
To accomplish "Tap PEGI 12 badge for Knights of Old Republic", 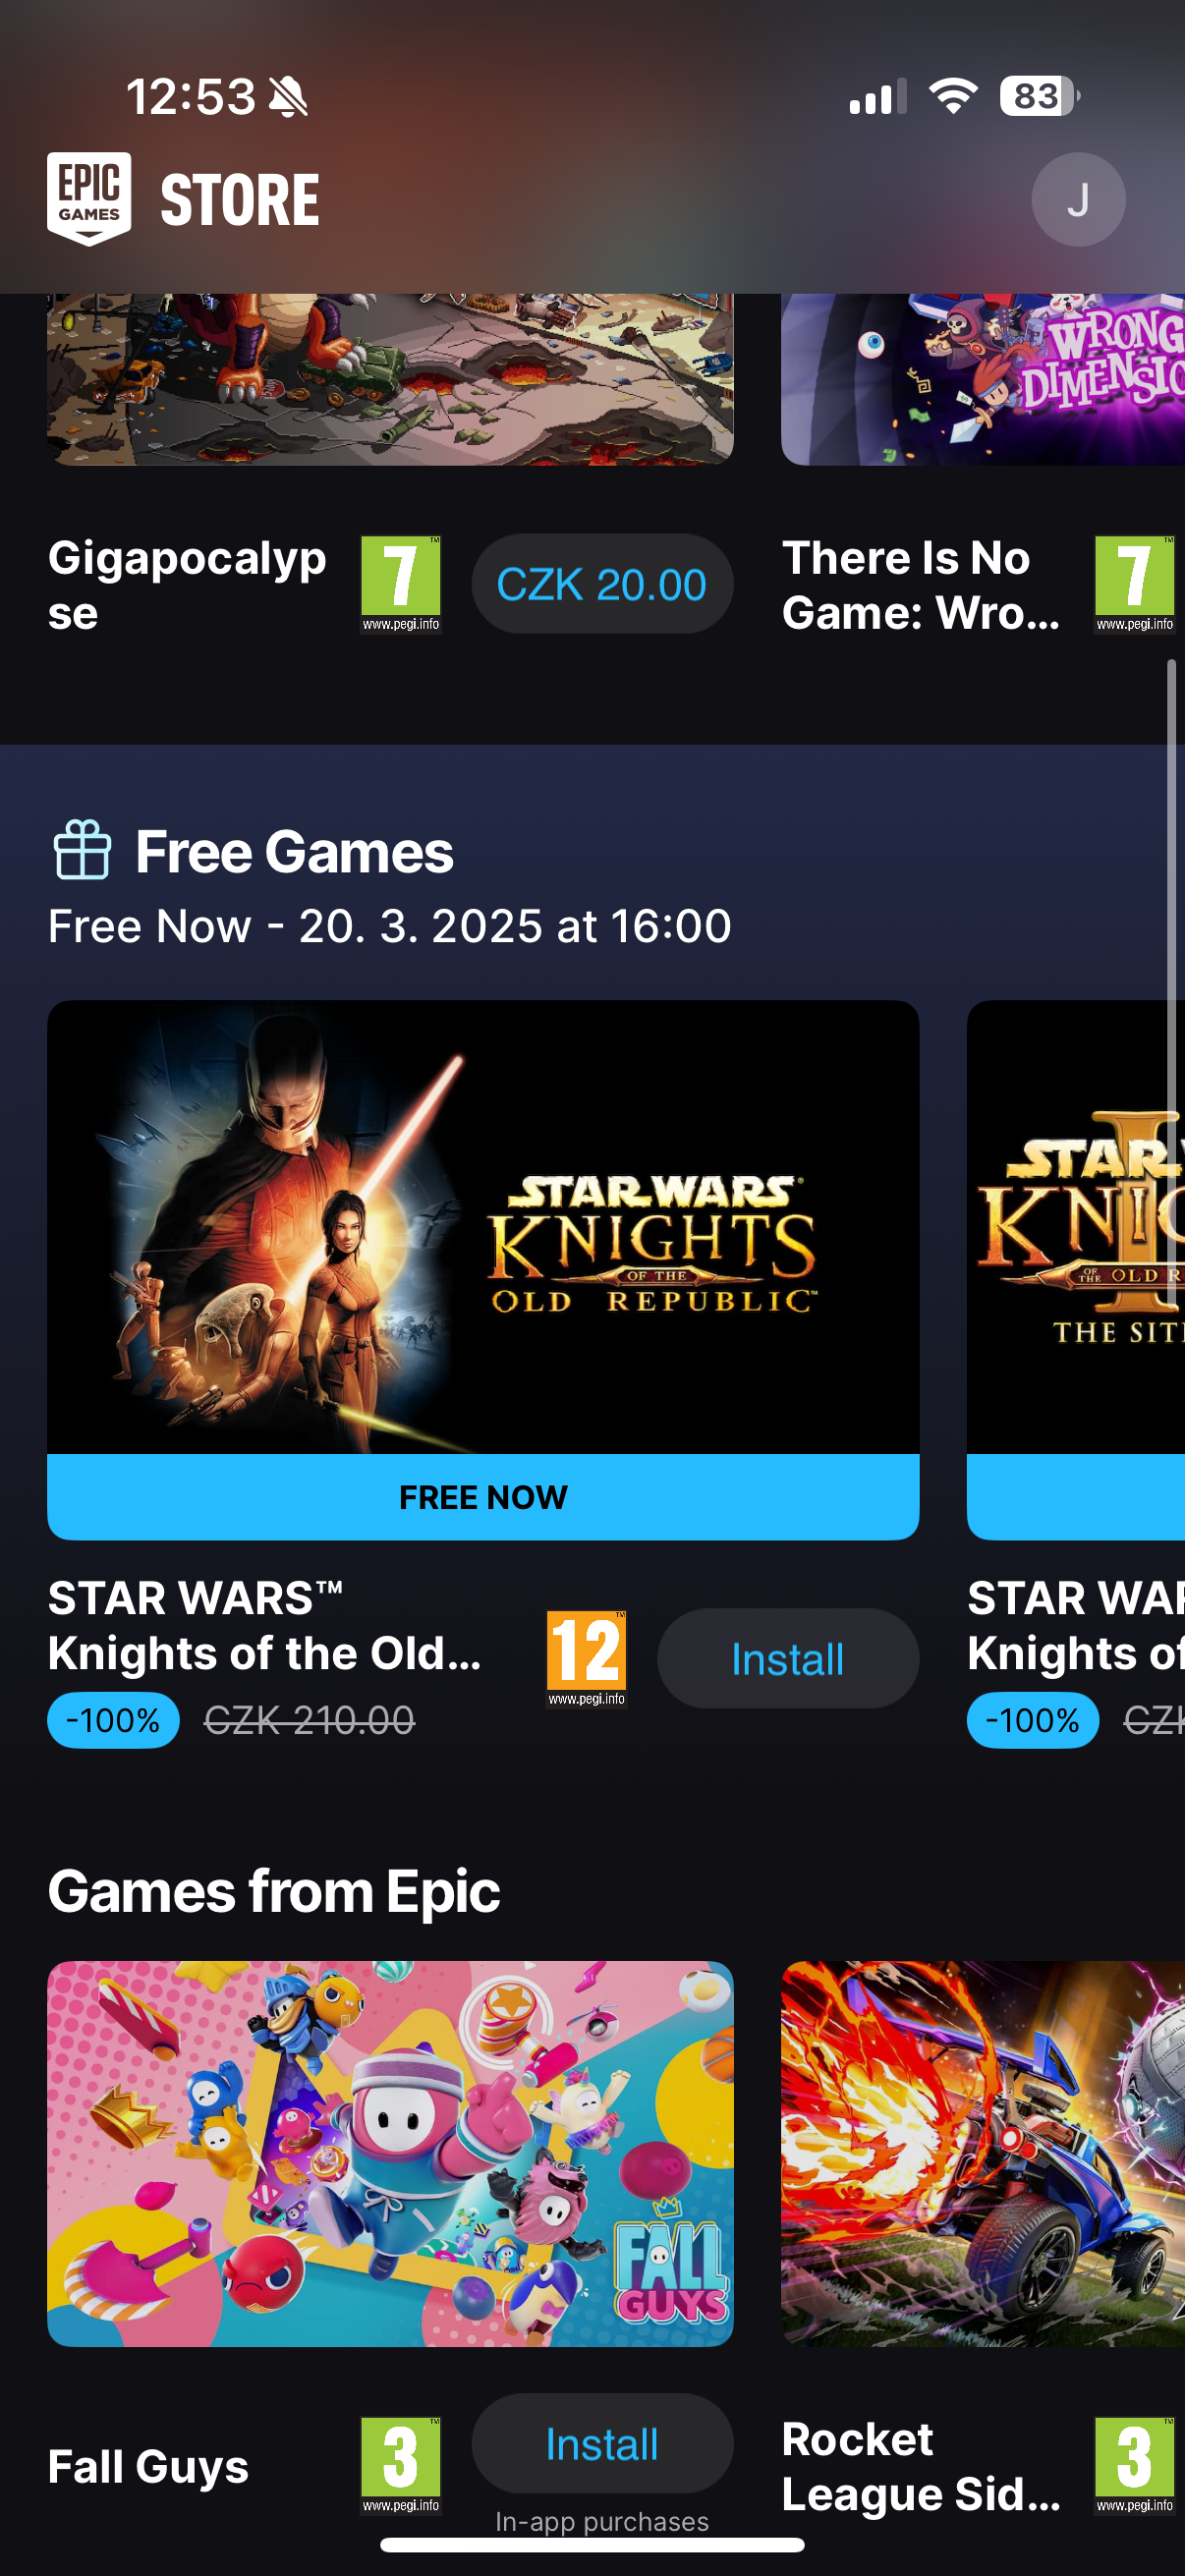I will coord(586,1659).
